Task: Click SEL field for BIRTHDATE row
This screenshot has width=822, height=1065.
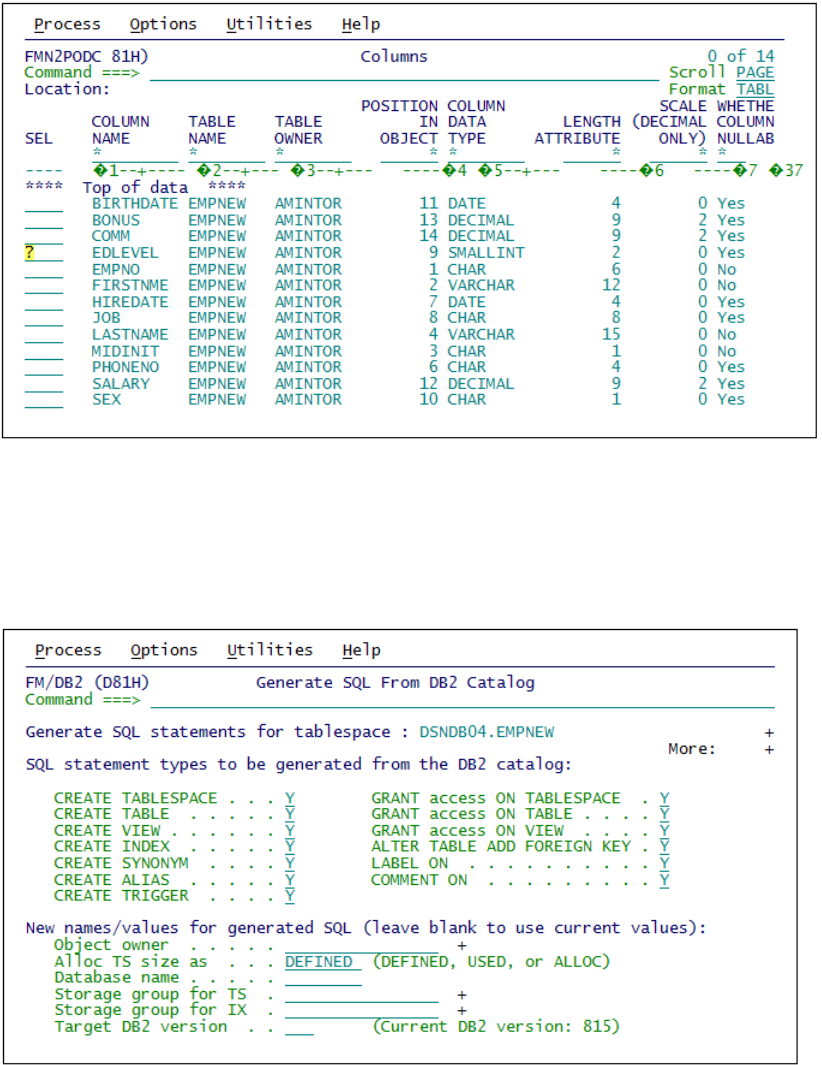Action: (43, 204)
